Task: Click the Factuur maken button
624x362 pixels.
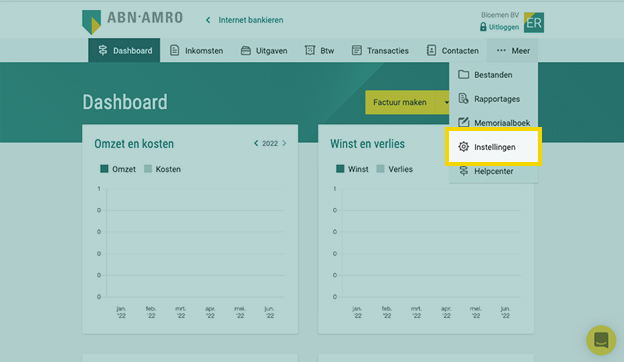Action: point(400,102)
